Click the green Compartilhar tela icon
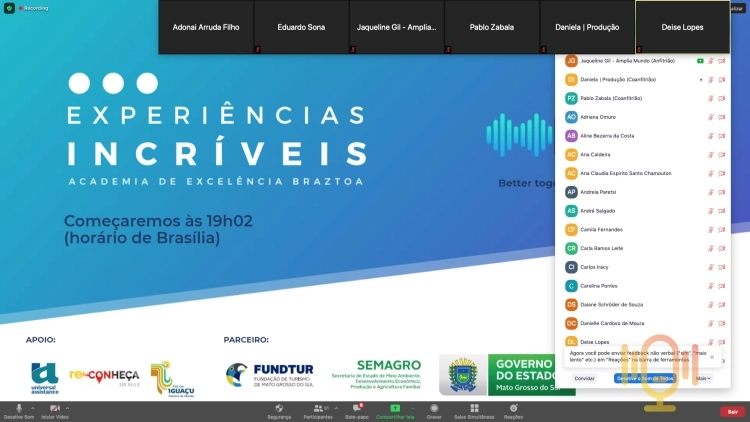The height and width of the screenshot is (422, 750). [x=395, y=408]
